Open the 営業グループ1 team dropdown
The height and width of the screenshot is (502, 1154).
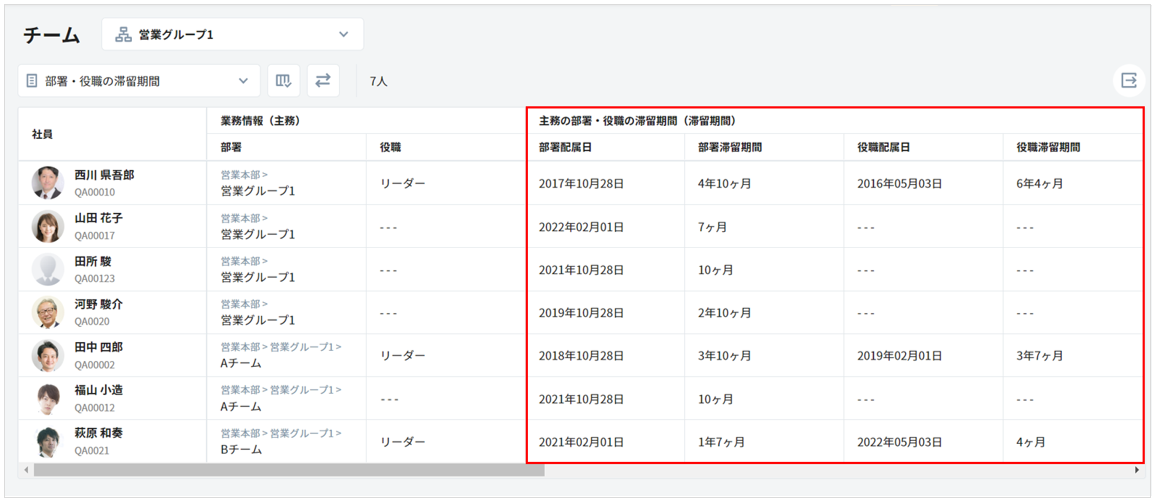click(232, 34)
